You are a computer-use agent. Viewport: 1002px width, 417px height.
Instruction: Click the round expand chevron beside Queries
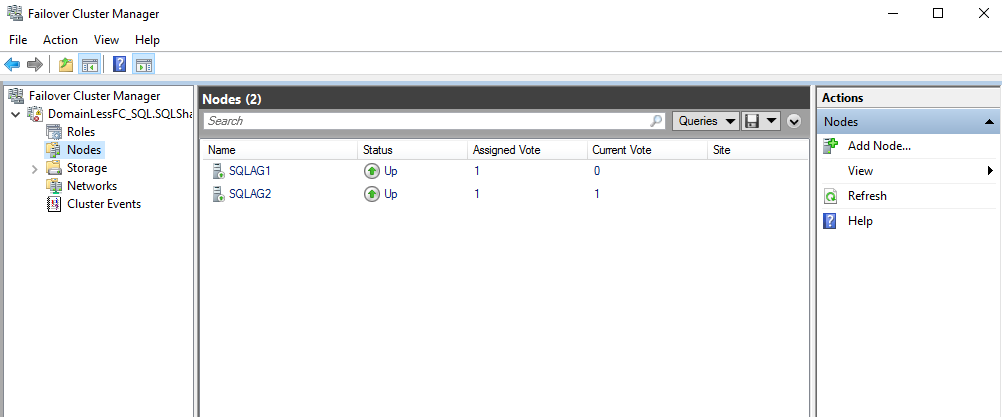point(794,121)
